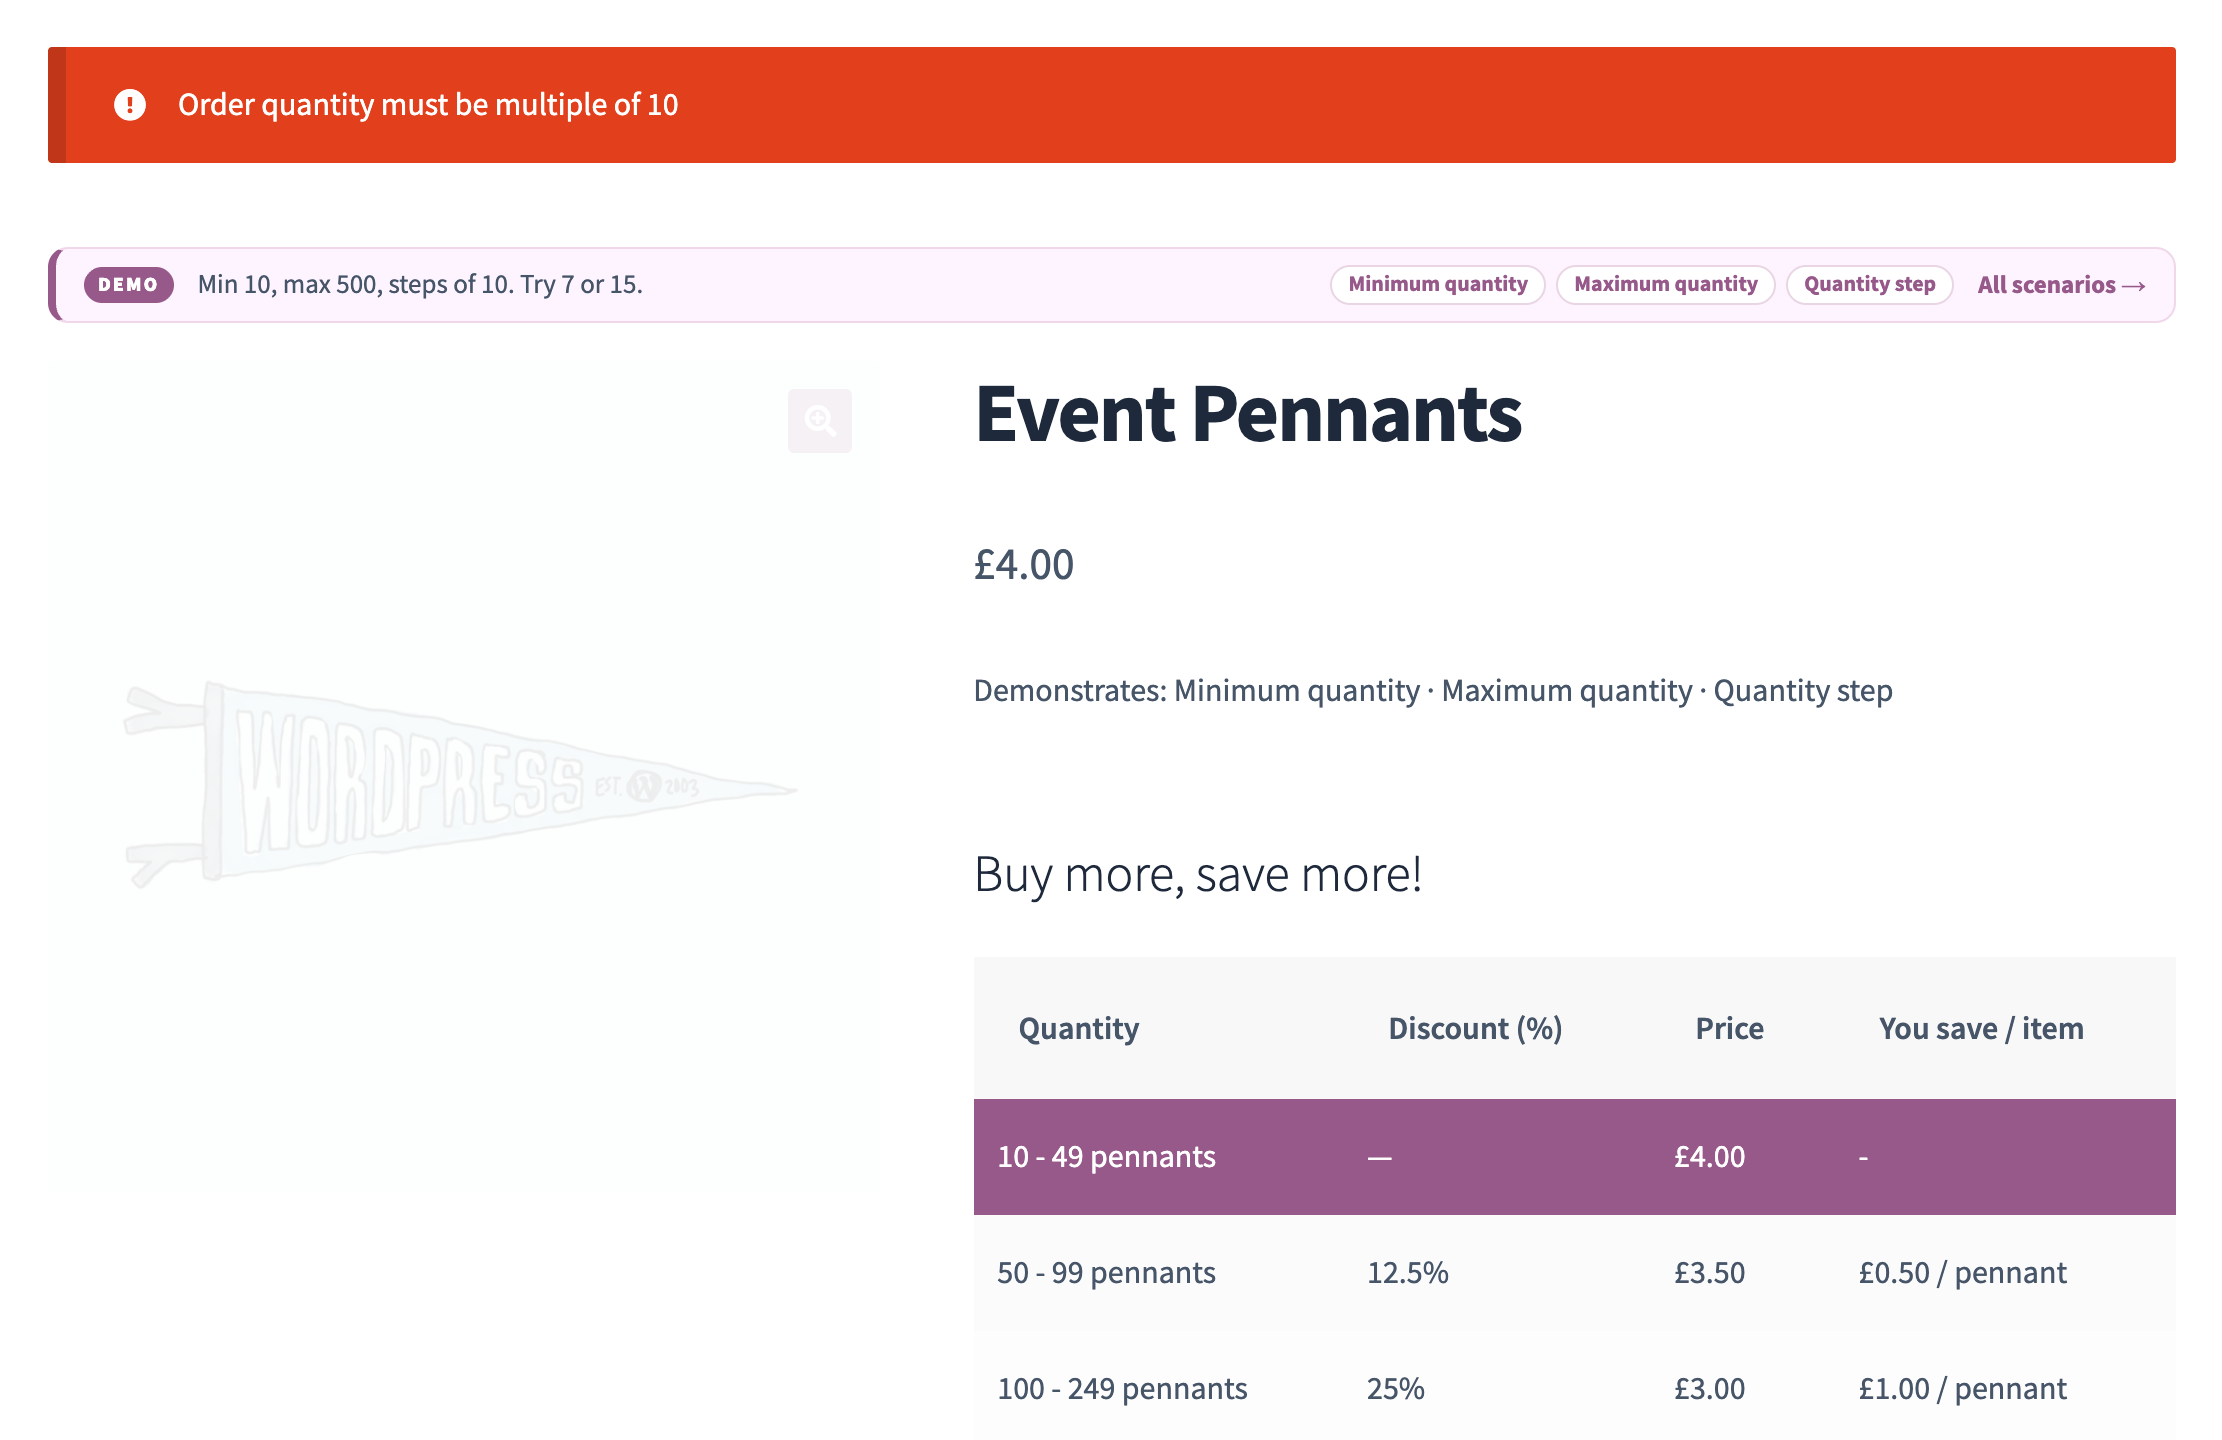
Task: Open the Maximum quantity scenario pill
Action: coord(1665,285)
